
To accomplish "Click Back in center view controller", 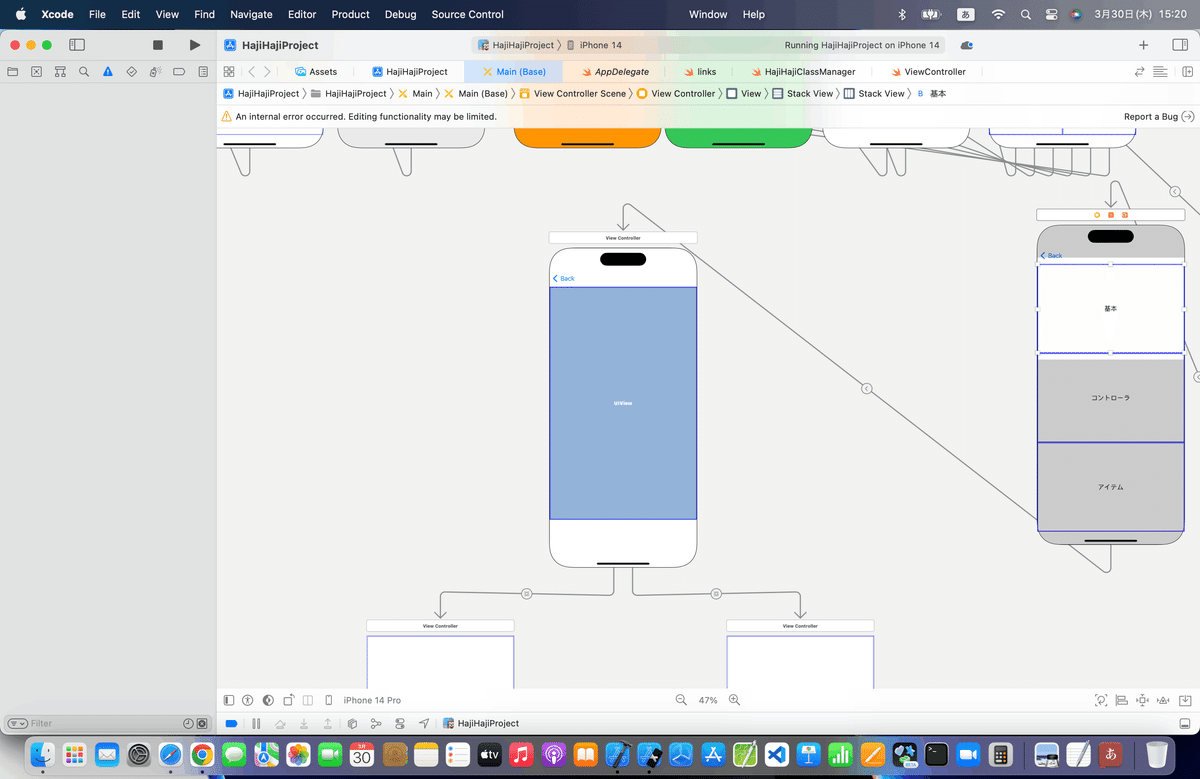I will pyautogui.click(x=564, y=278).
